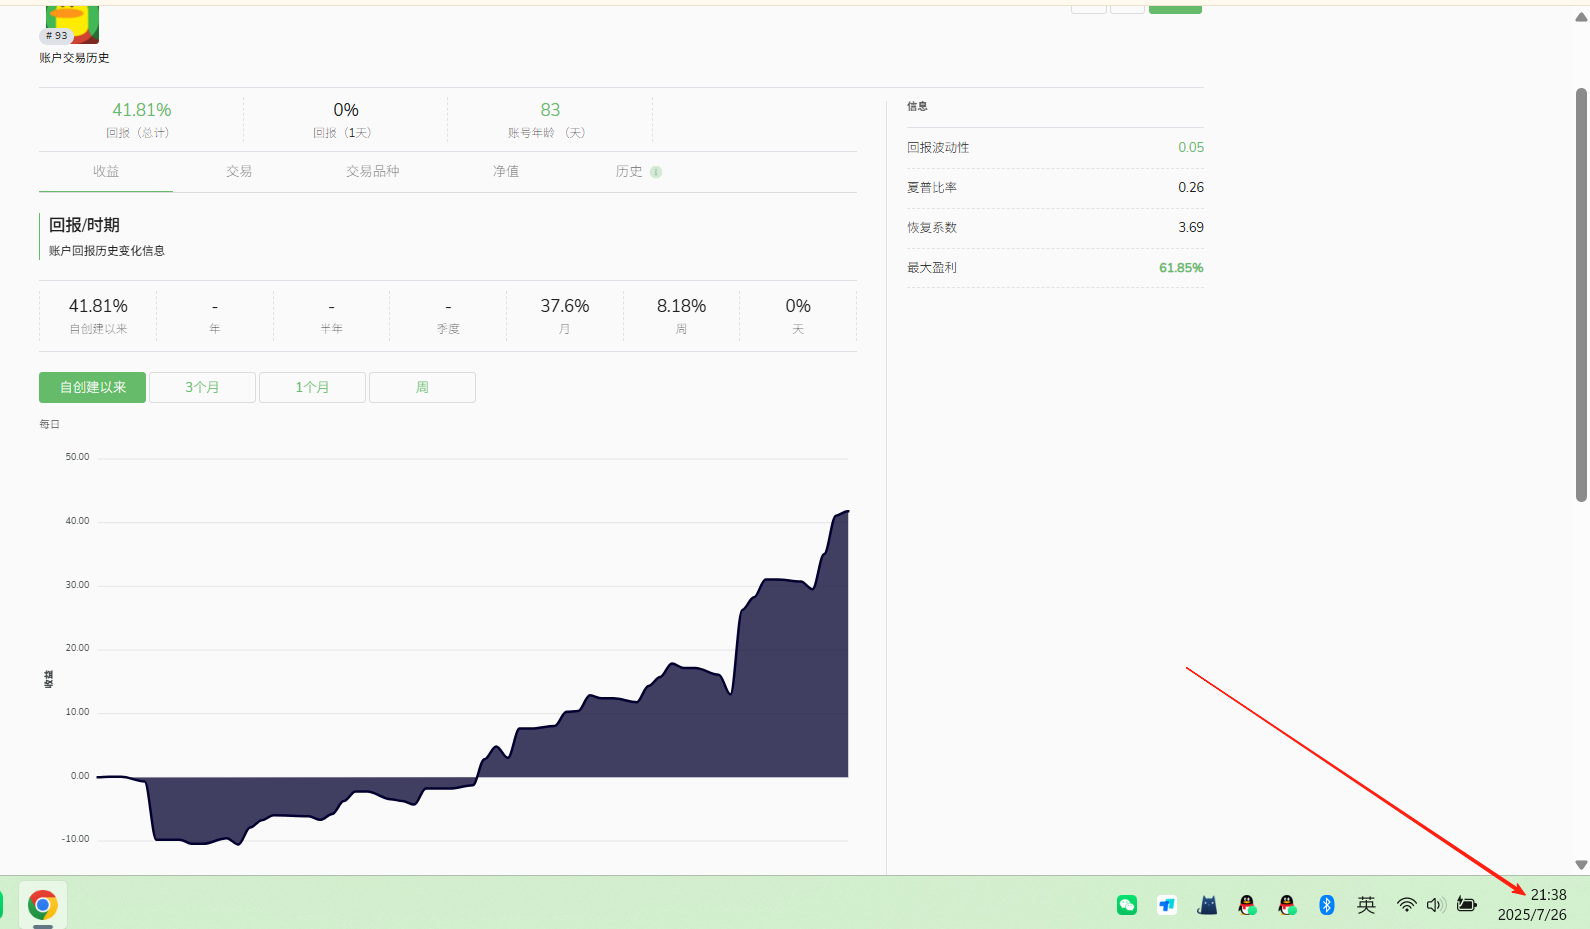Open WeChat tray icon
The width and height of the screenshot is (1590, 929).
[x=1127, y=905]
